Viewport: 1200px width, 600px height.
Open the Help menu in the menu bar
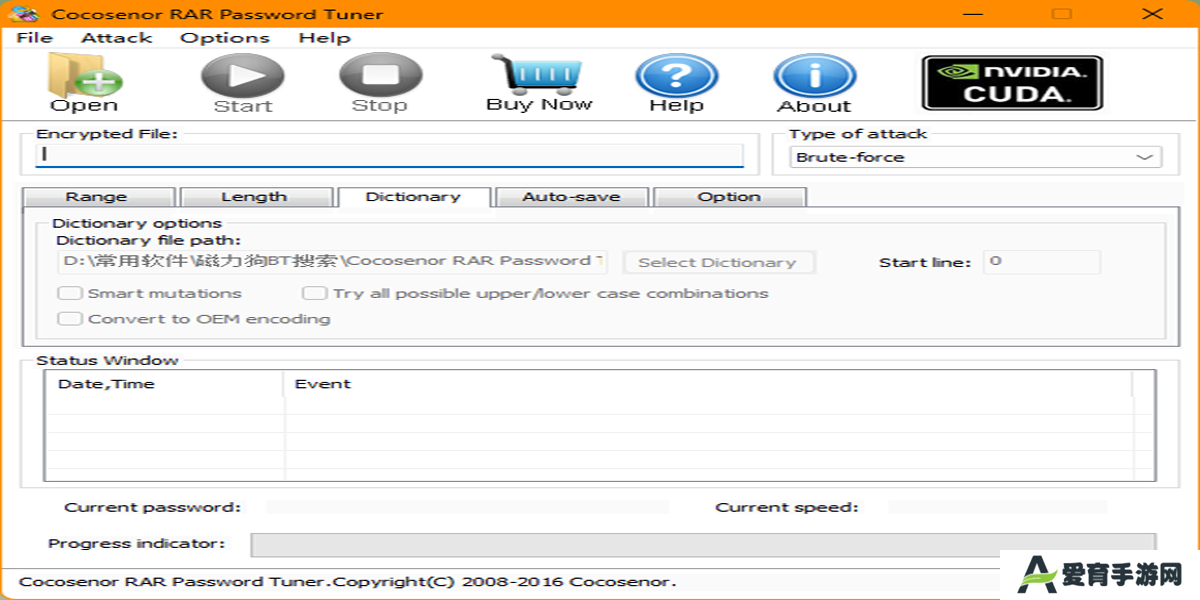coord(325,38)
